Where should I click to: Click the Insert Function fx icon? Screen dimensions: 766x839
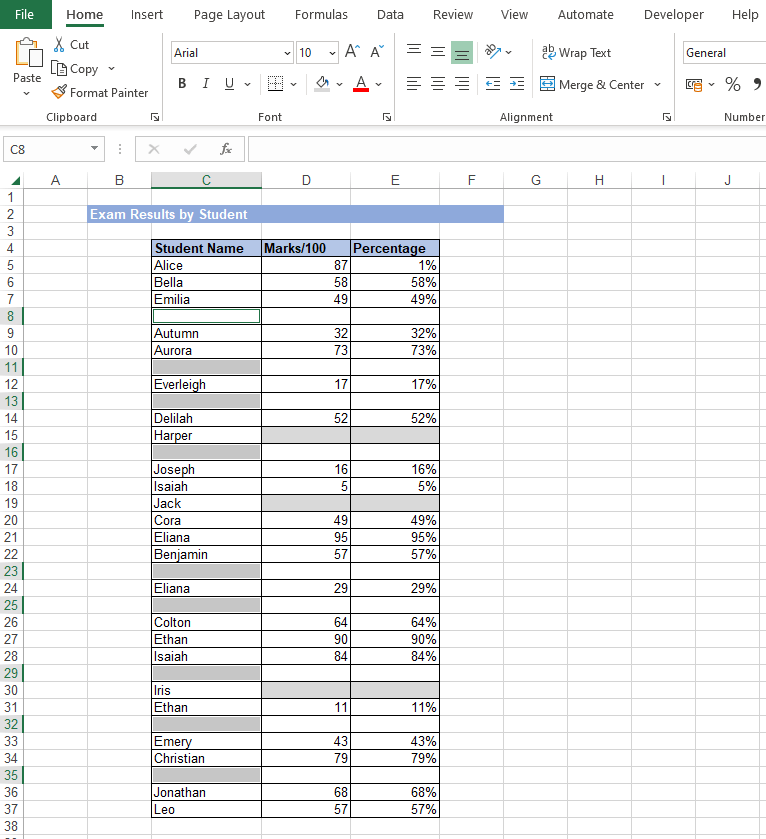point(226,149)
